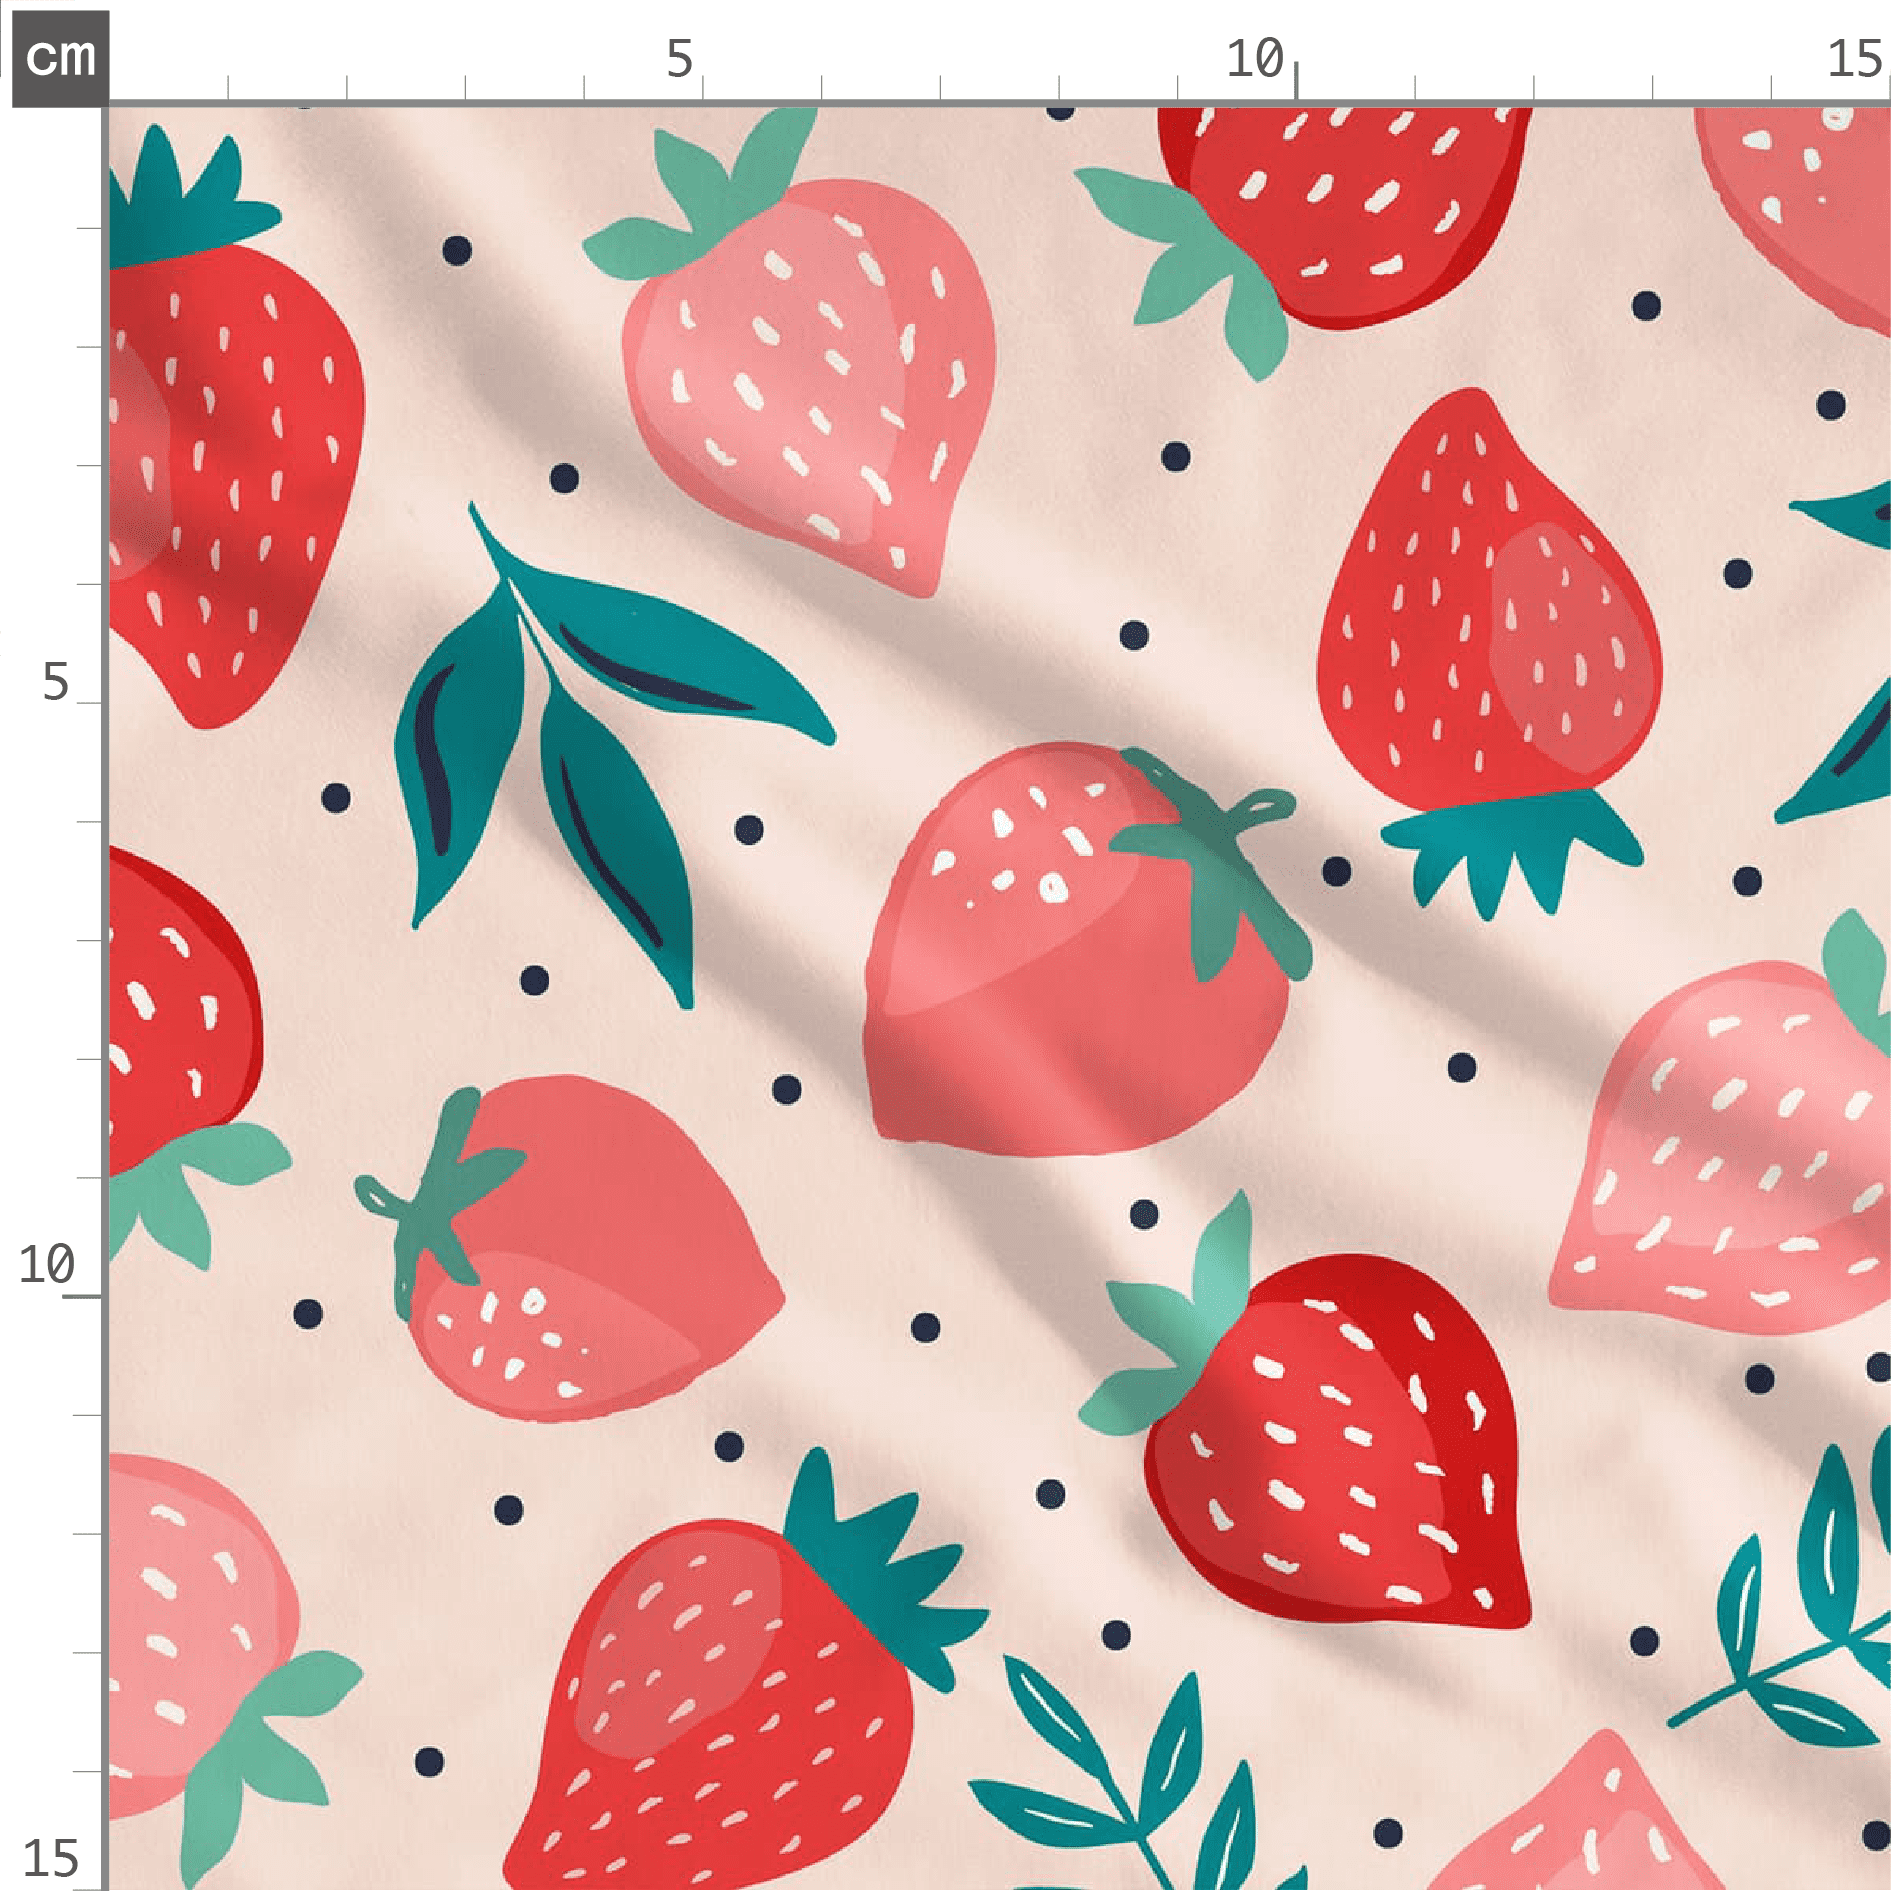This screenshot has height=1891, width=1891.
Task: Click the 15 mark on left ruler
Action: pyautogui.click(x=50, y=1859)
